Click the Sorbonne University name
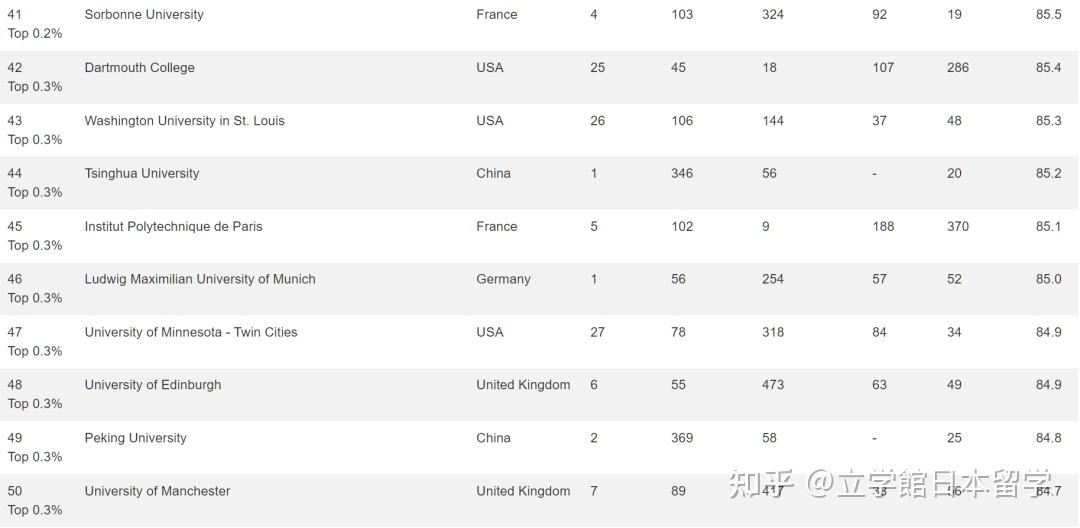 point(144,15)
